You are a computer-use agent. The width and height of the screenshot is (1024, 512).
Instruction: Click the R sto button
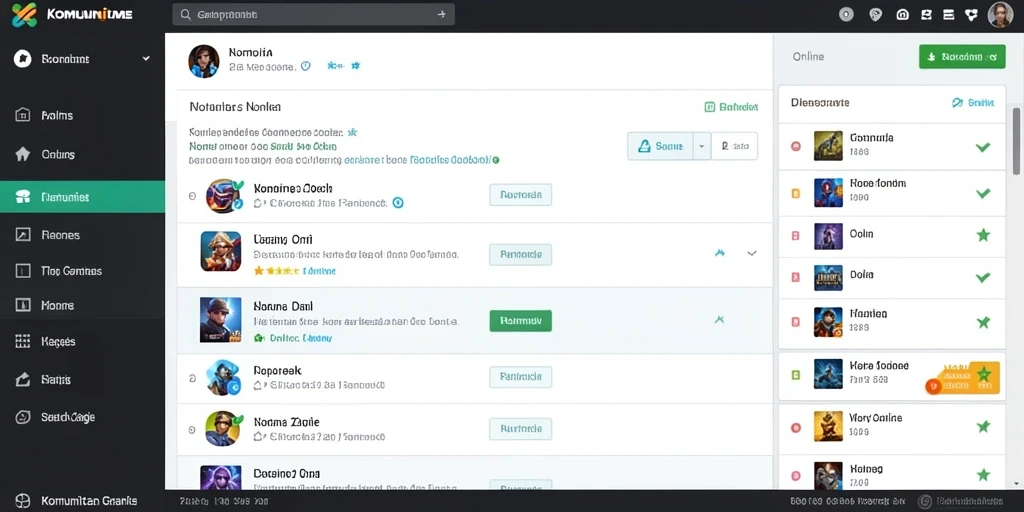click(735, 146)
